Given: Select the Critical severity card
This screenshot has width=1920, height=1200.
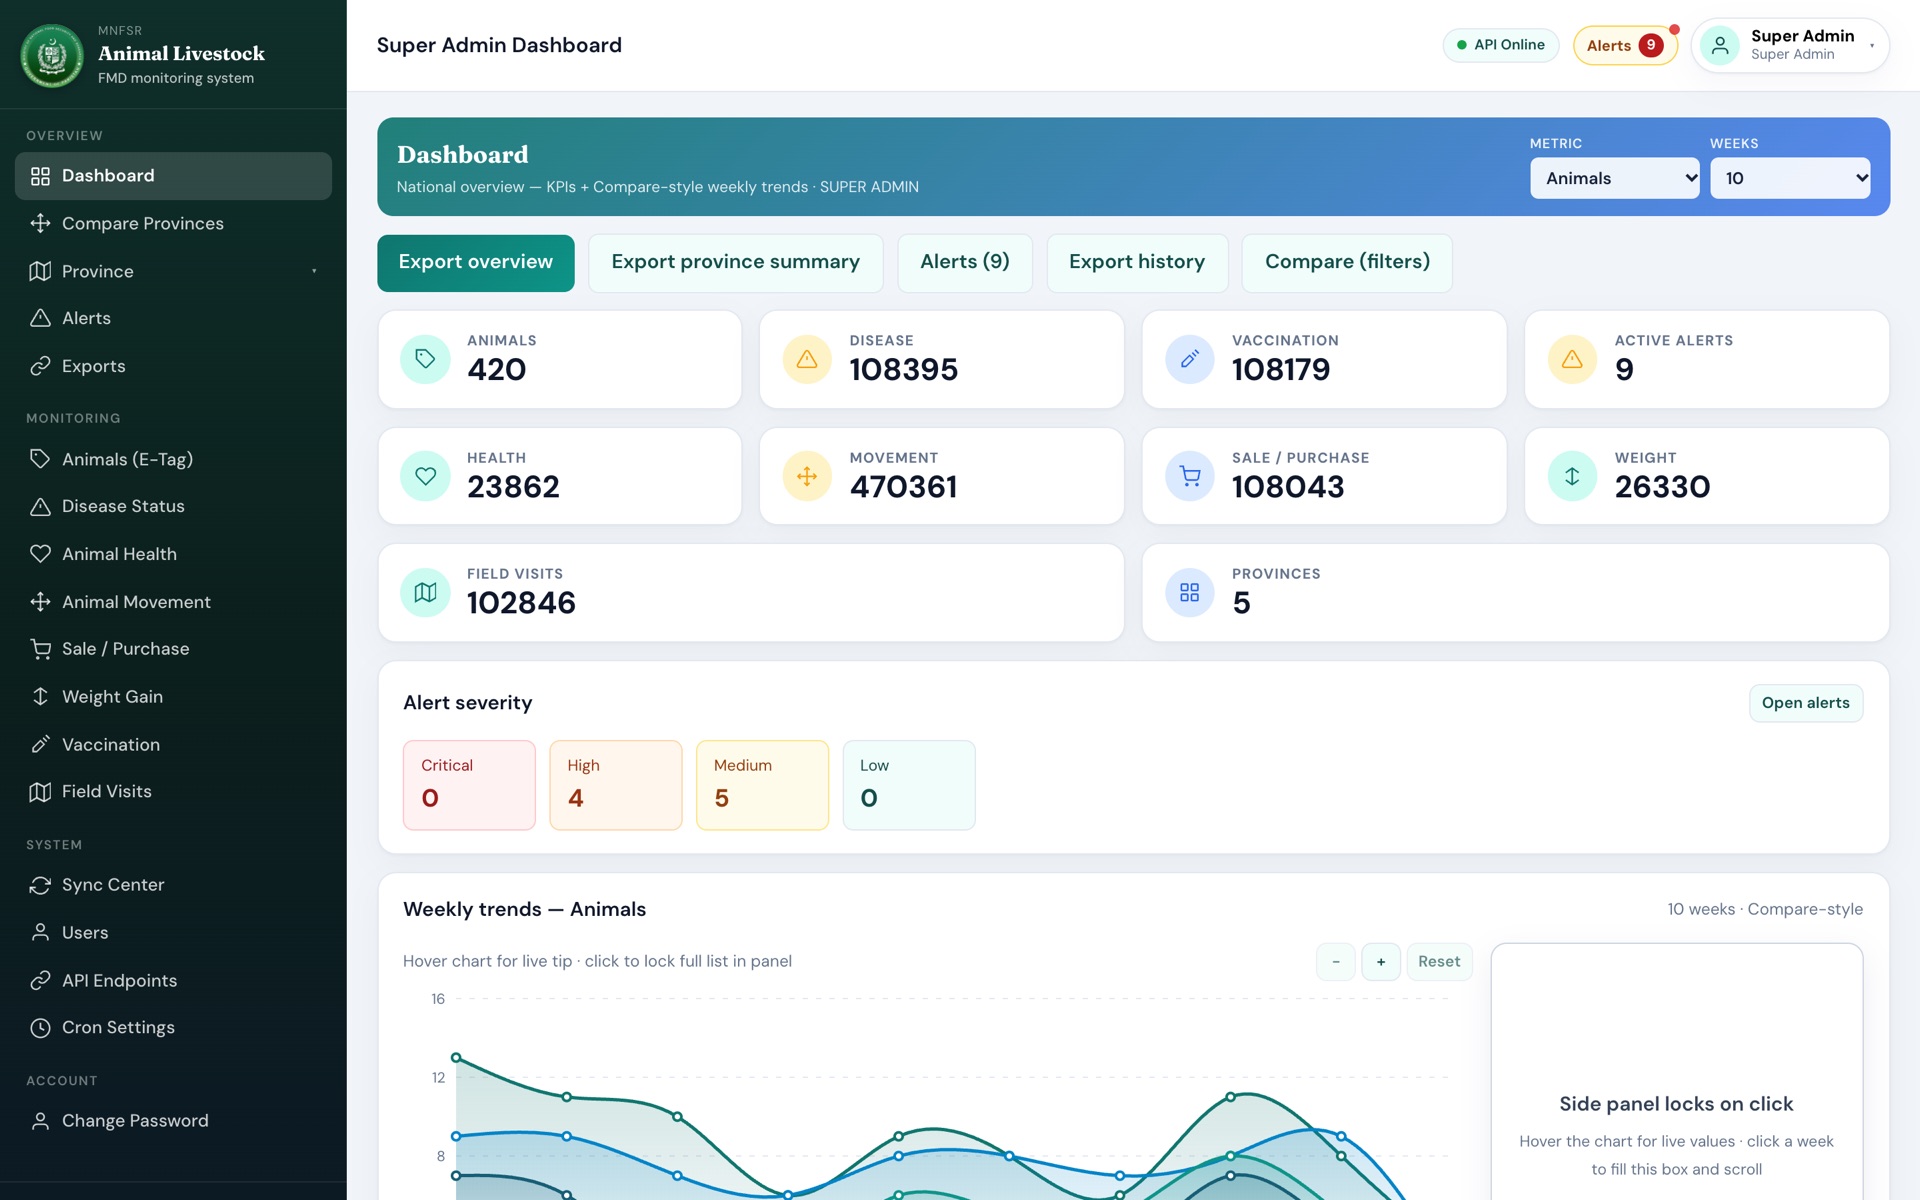Looking at the screenshot, I should point(469,785).
